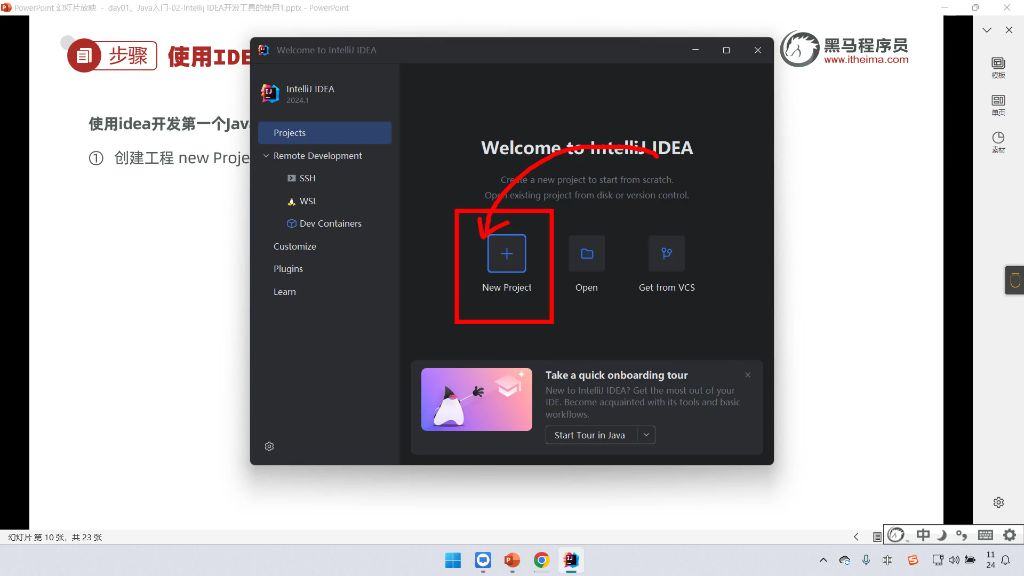Open the Learn section
The height and width of the screenshot is (576, 1024).
[x=284, y=291]
